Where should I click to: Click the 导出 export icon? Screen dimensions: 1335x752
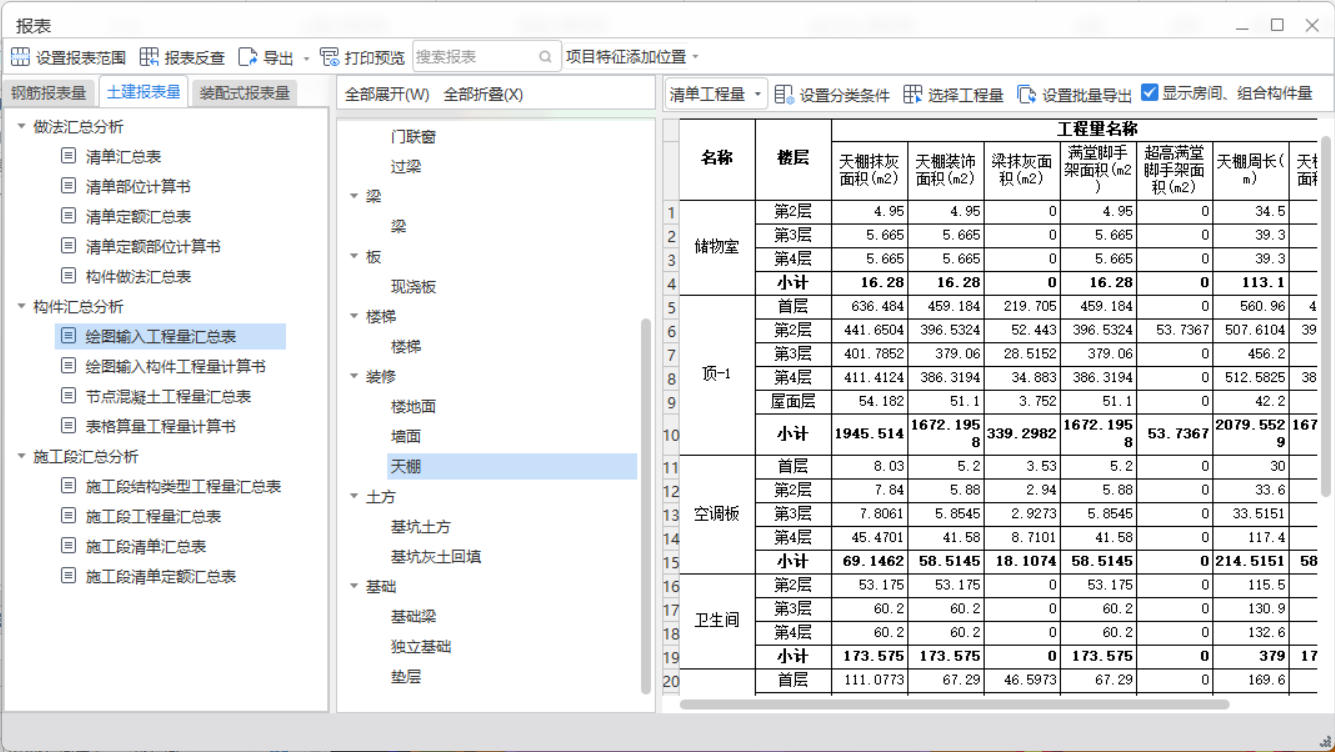click(247, 57)
